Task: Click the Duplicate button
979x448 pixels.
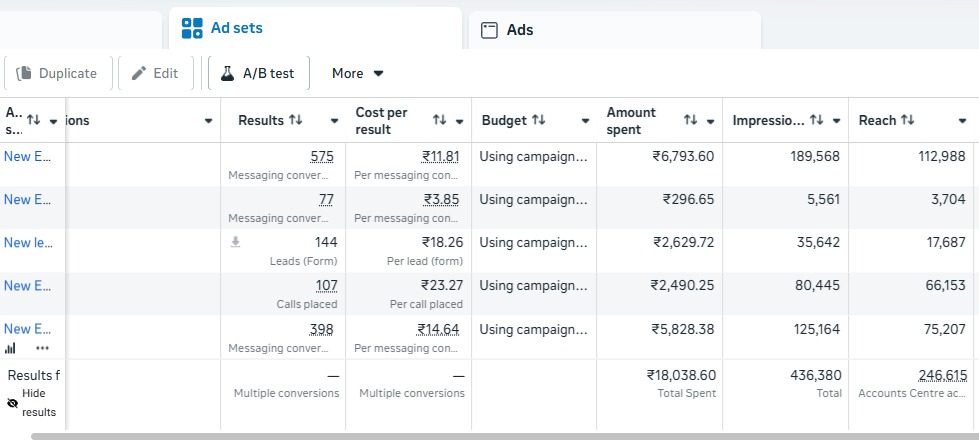Action: pos(58,73)
